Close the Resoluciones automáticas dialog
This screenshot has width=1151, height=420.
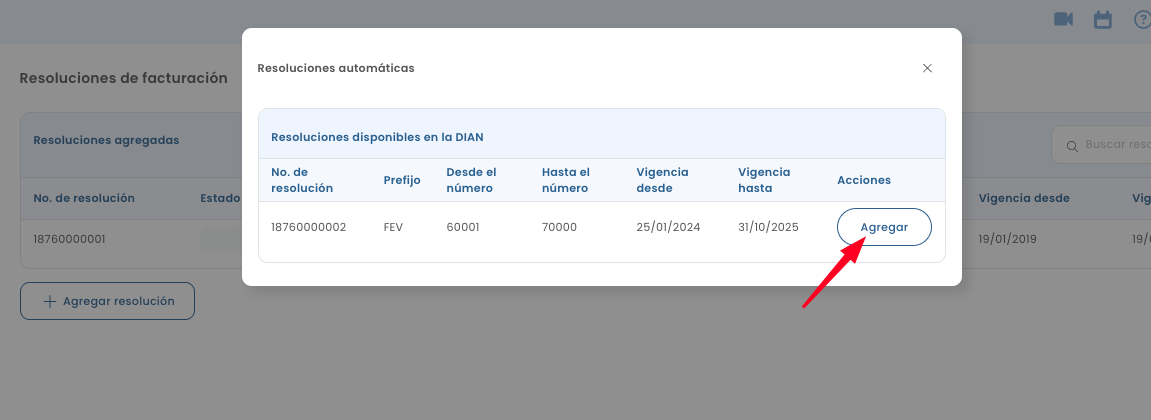point(927,68)
